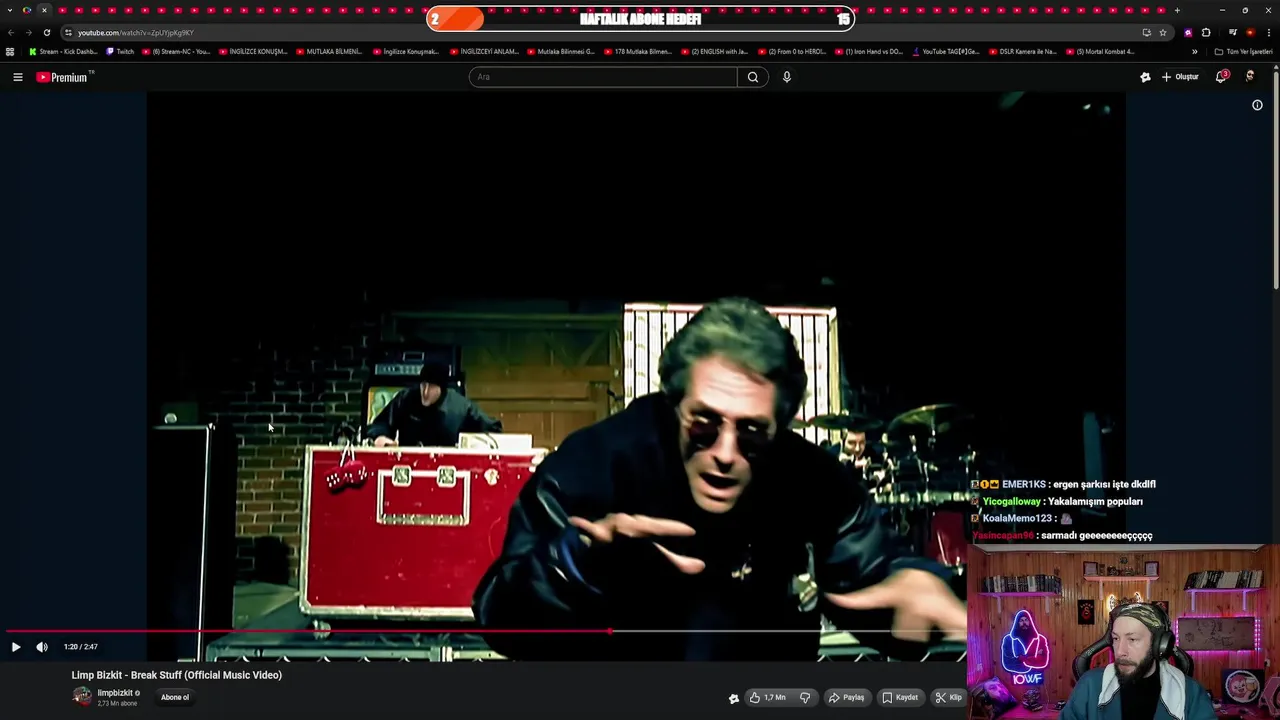
Task: Expand the hidden bookmarks chevron
Action: [x=1194, y=52]
